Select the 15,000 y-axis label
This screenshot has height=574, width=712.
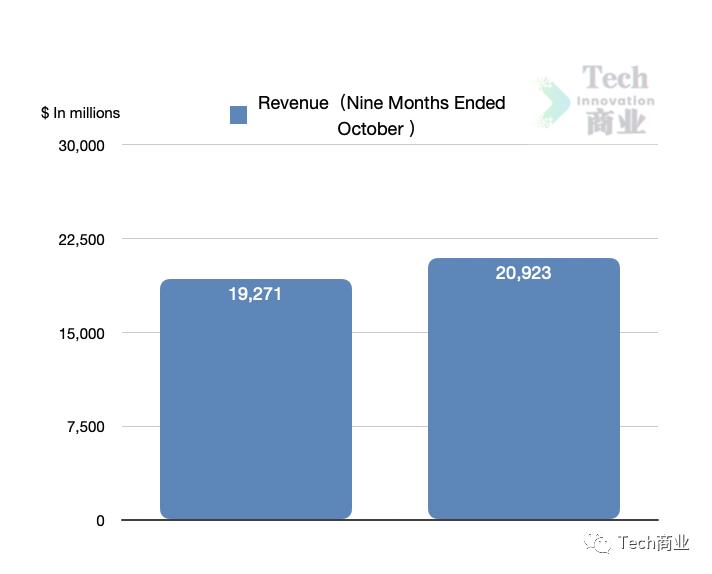coord(82,333)
